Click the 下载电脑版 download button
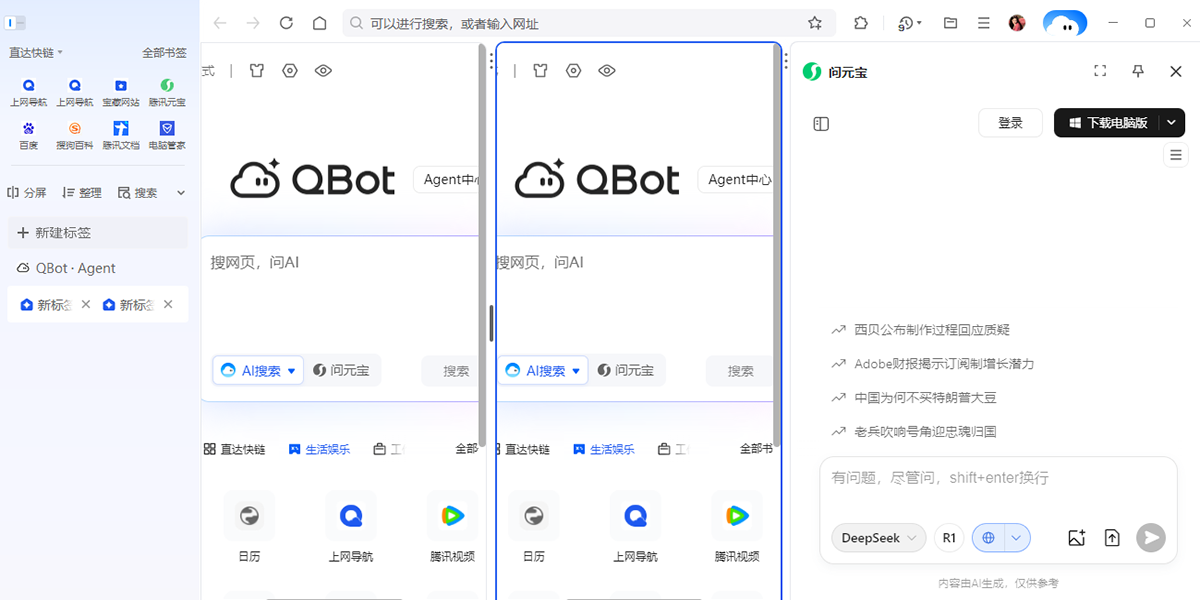This screenshot has height=600, width=1200. click(x=1107, y=123)
